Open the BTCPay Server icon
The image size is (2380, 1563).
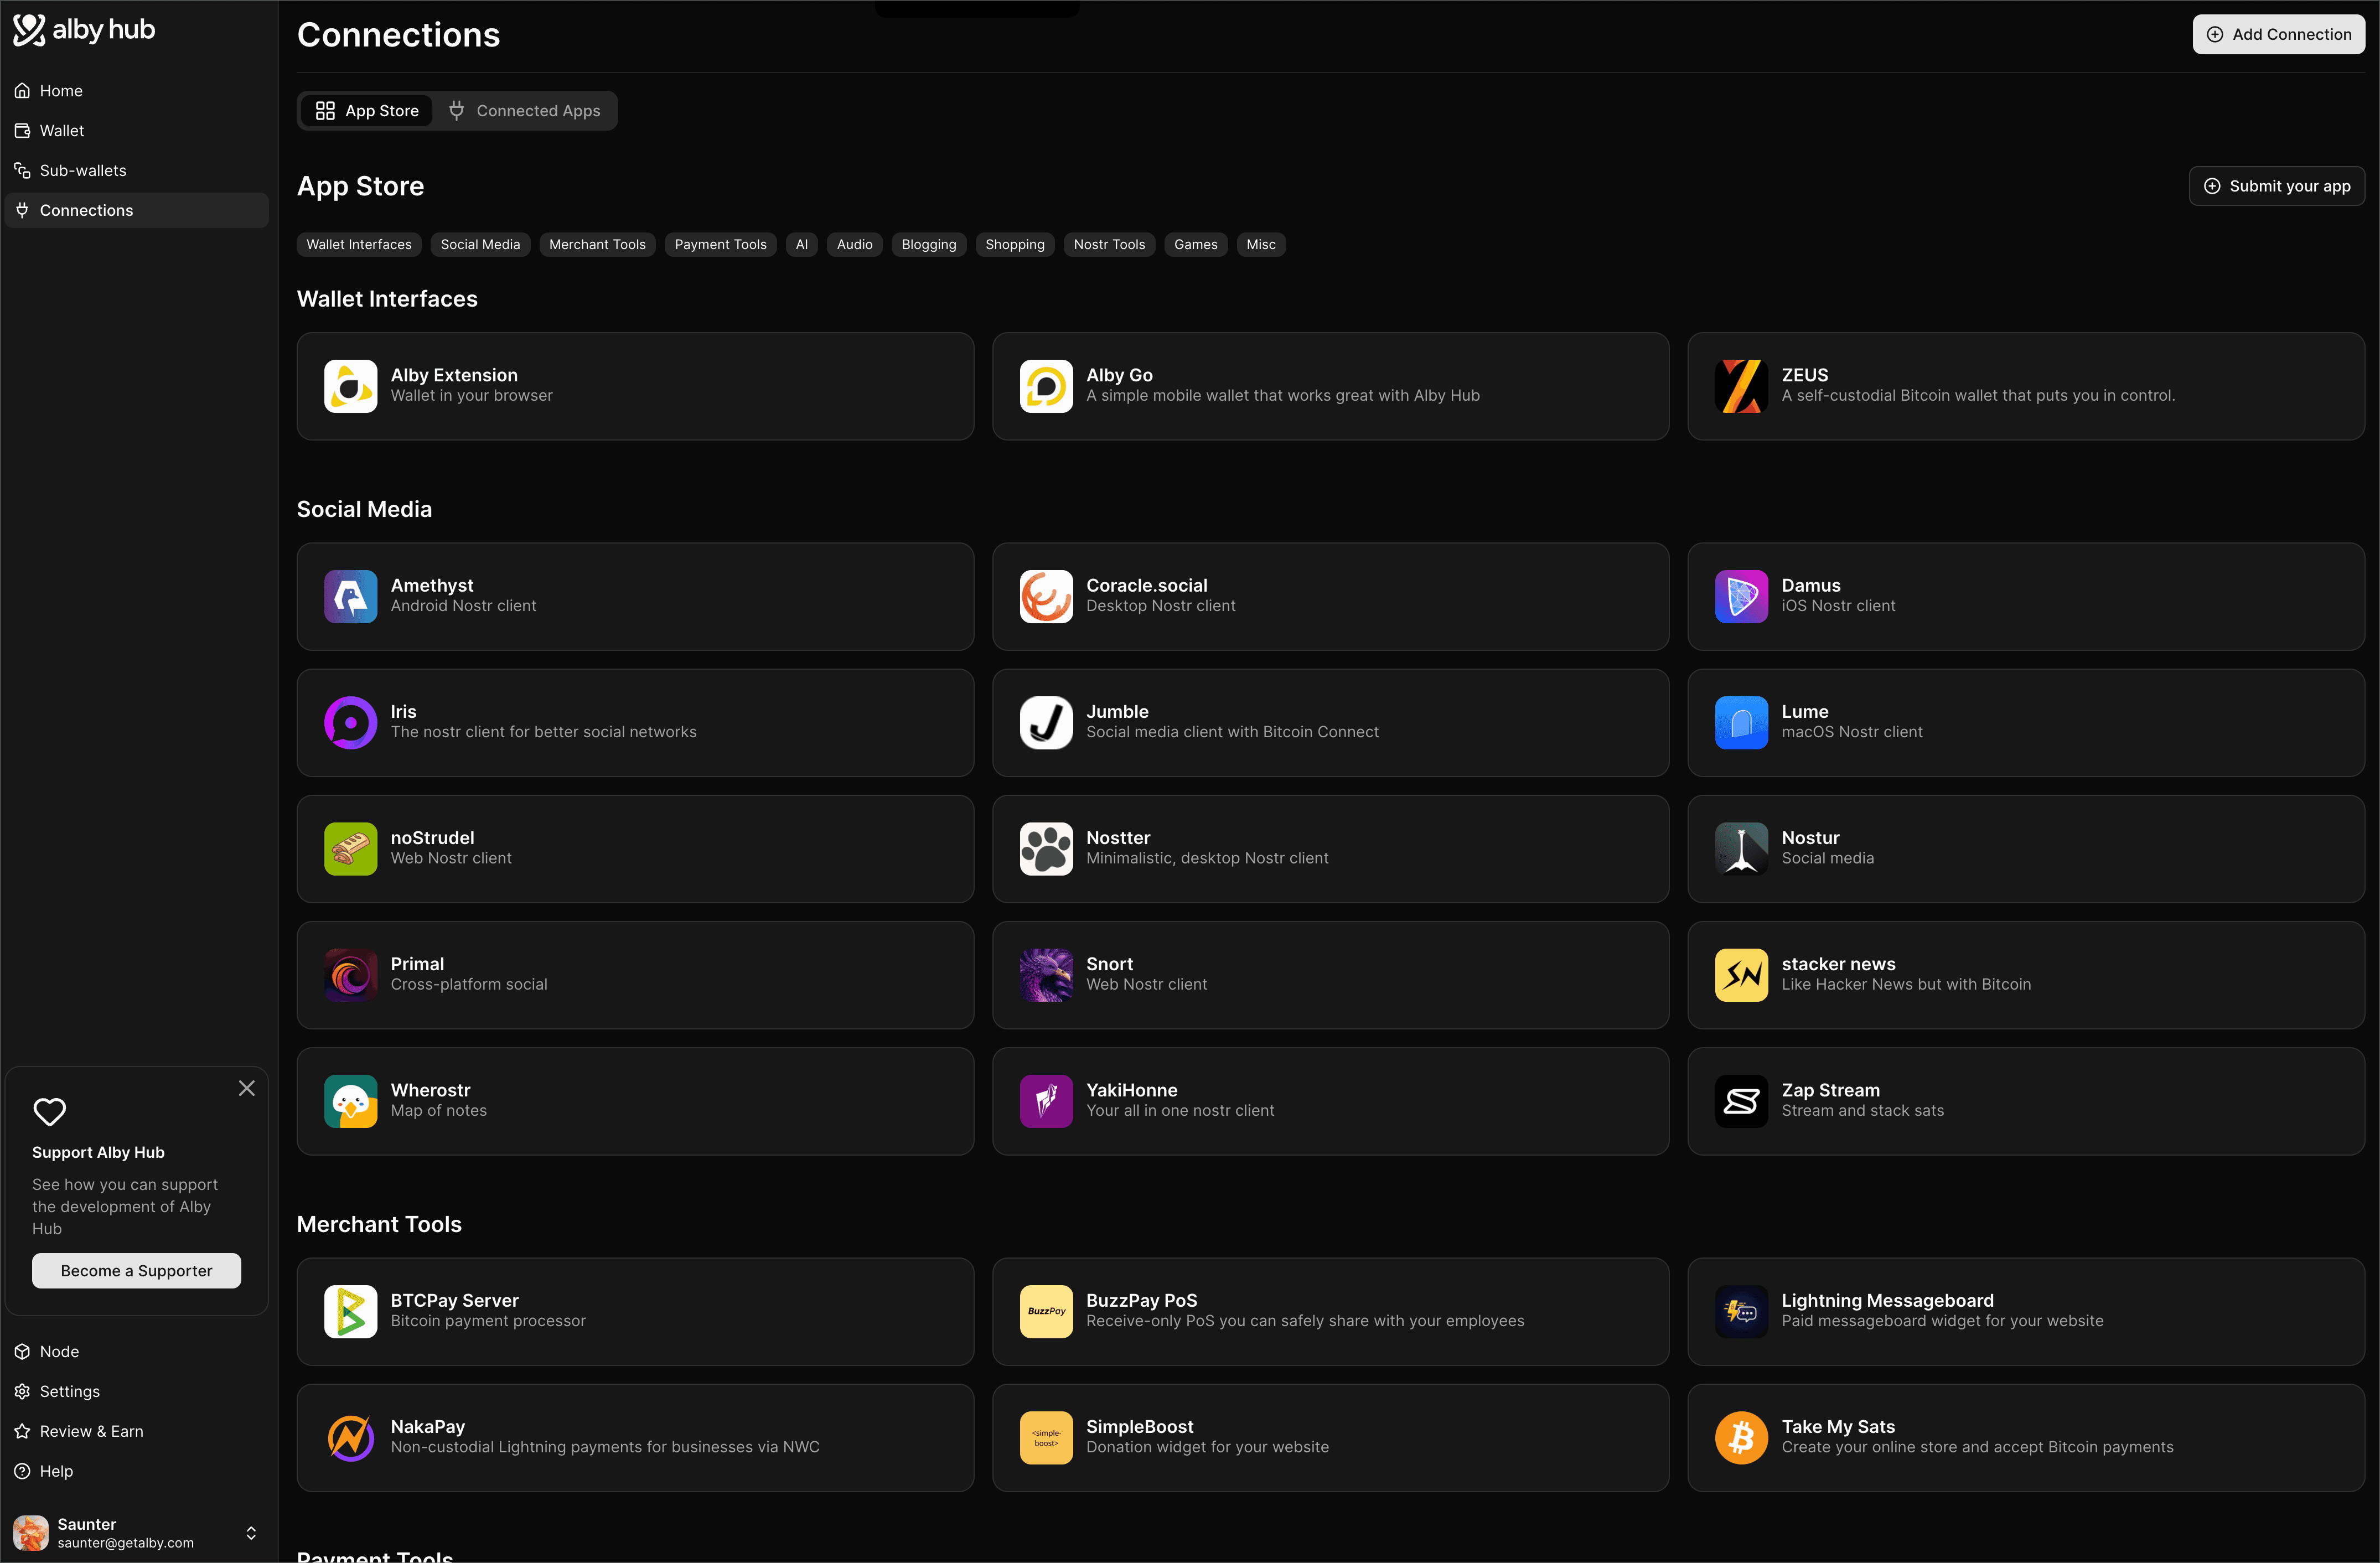click(x=350, y=1311)
